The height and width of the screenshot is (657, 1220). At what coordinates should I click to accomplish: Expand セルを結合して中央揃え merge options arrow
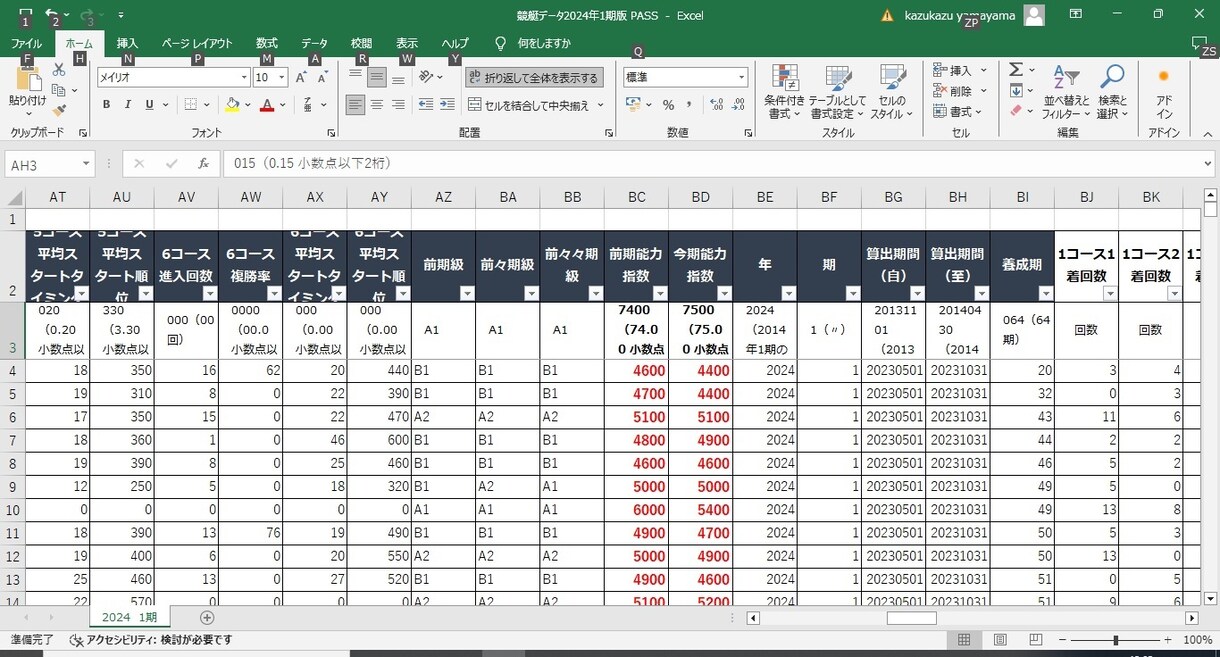(x=600, y=105)
